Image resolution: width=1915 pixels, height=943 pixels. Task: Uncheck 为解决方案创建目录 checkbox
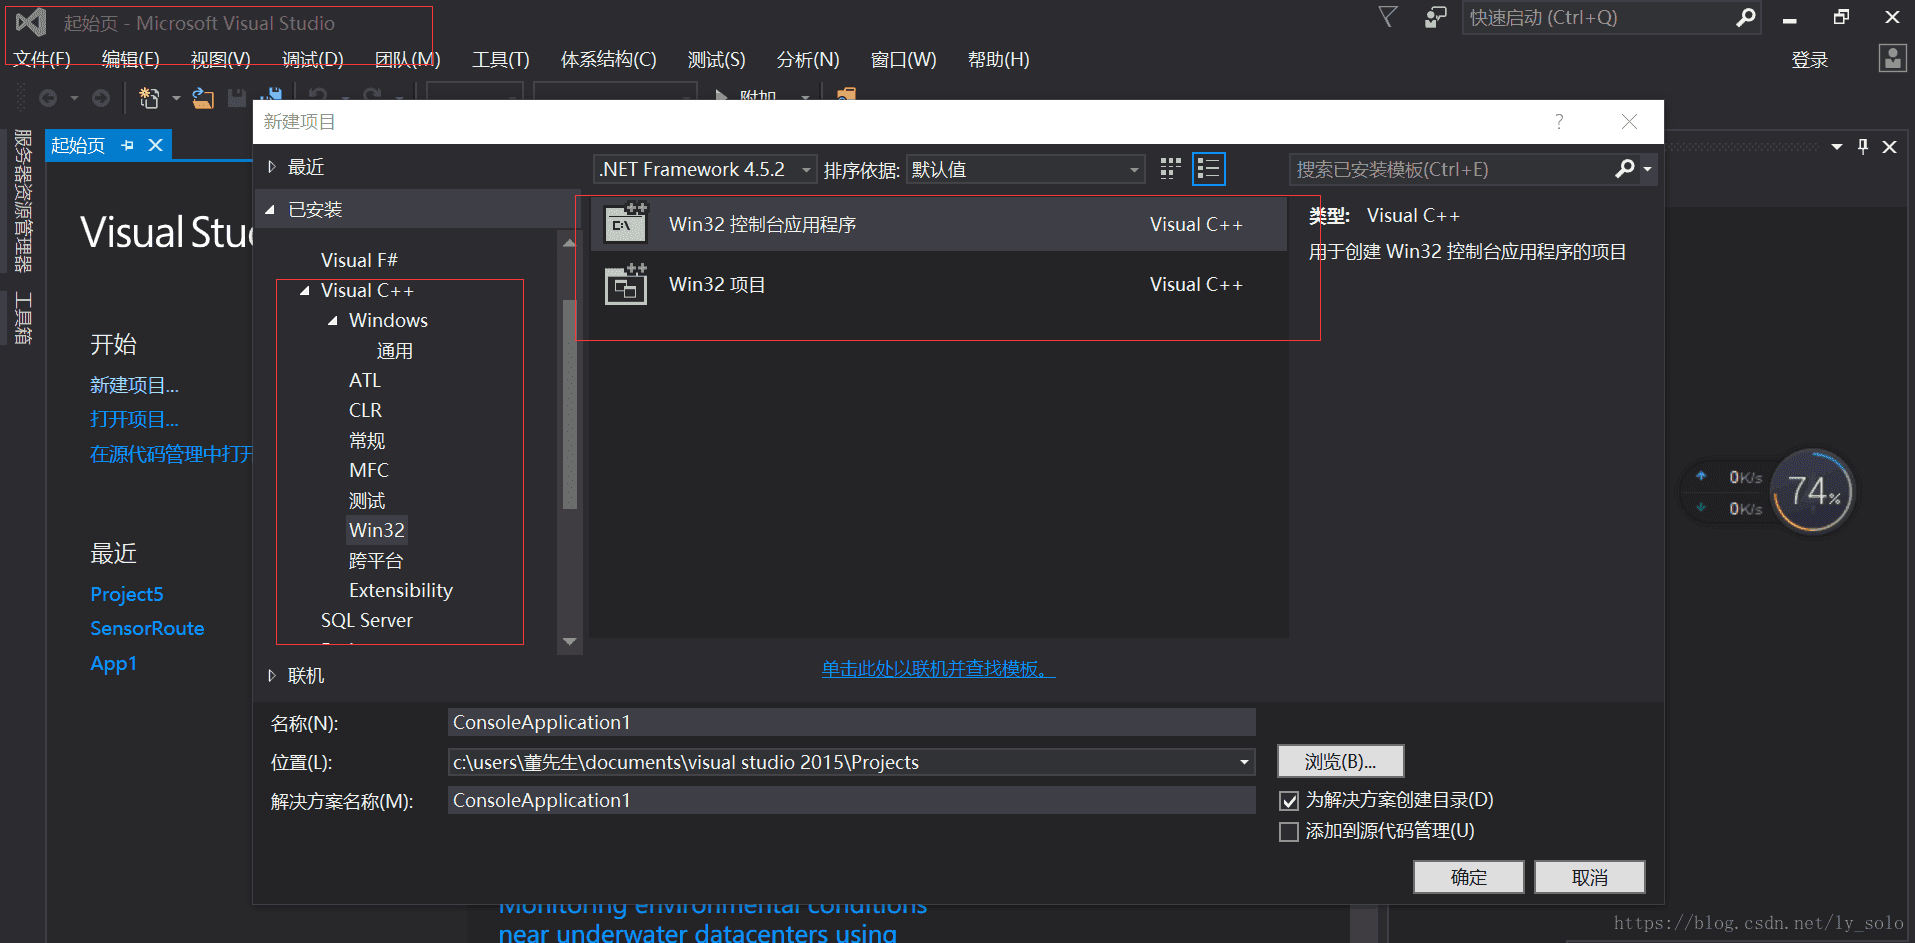click(x=1289, y=801)
